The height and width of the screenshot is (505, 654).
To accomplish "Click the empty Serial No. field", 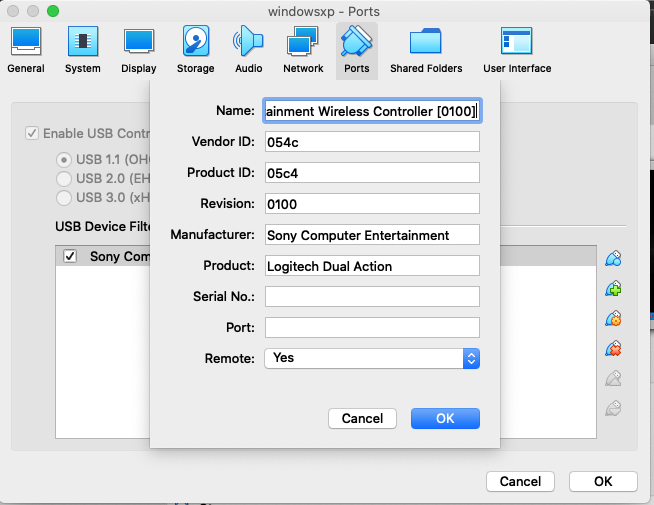I will 372,296.
